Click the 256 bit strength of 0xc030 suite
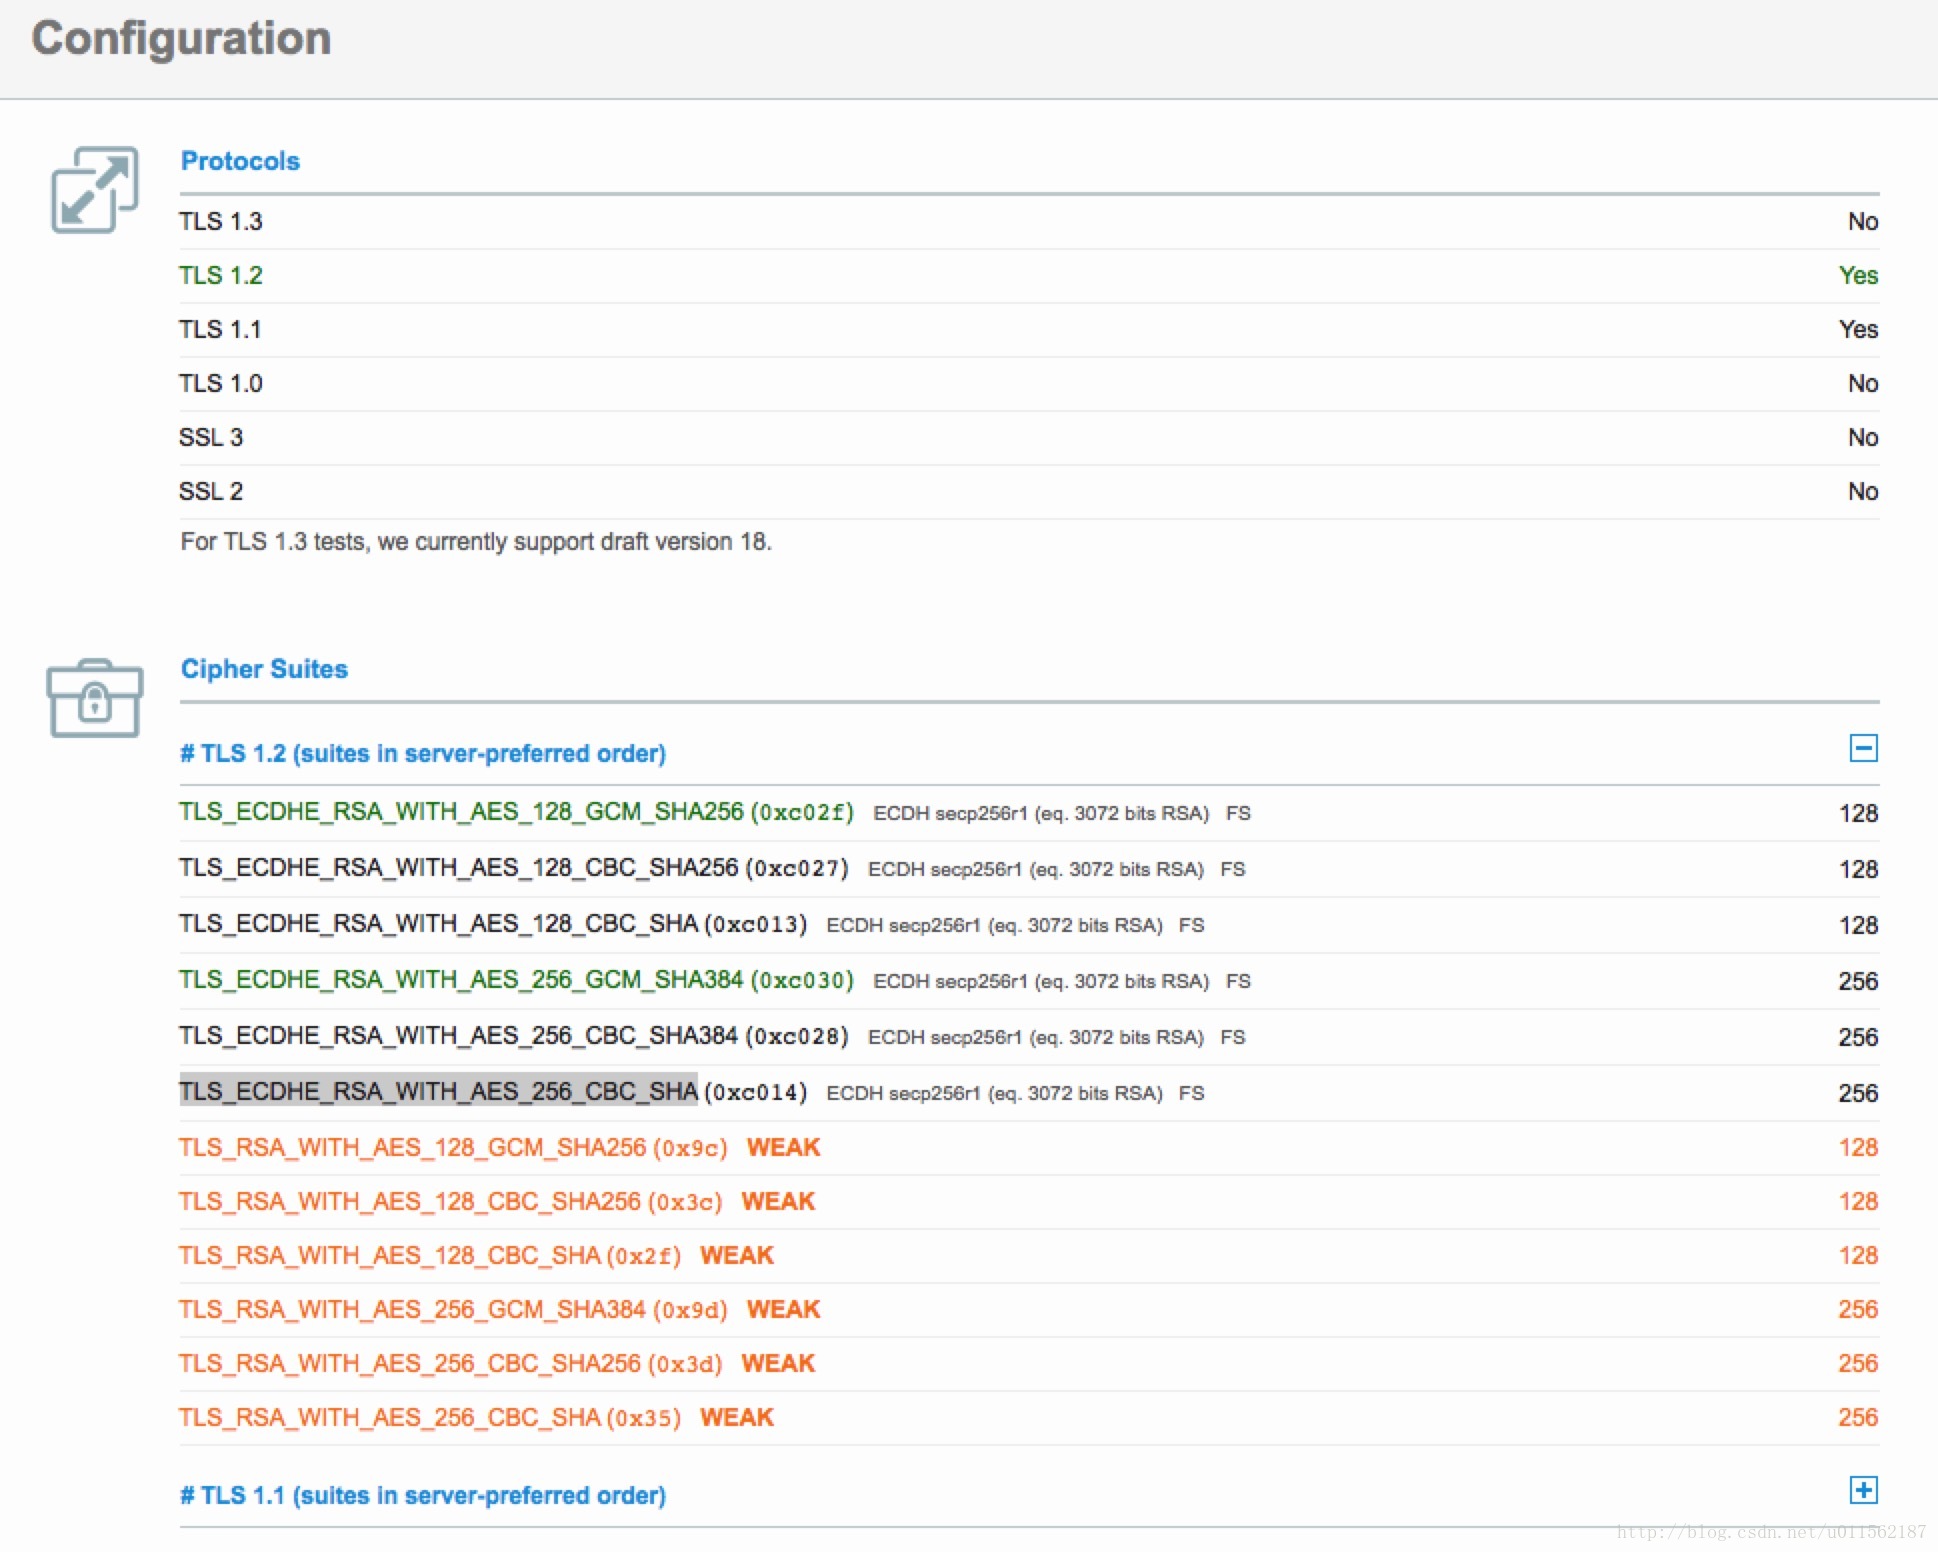Screen dimensions: 1938x1552 click(x=1858, y=981)
